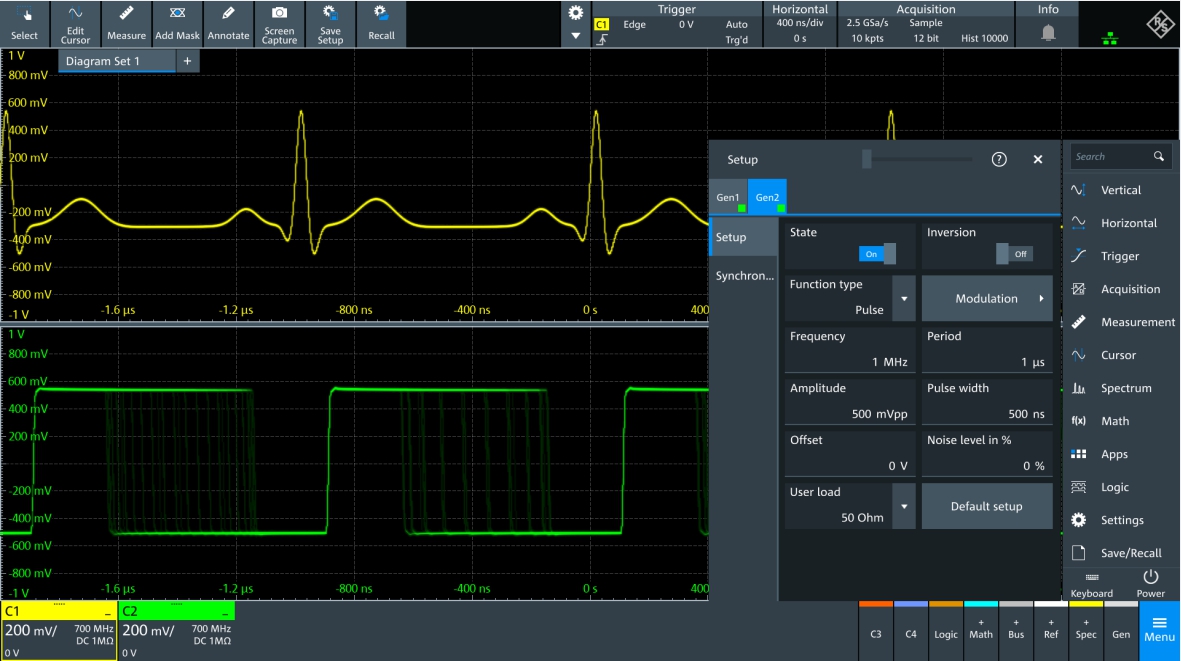Open Apps menu entry
This screenshot has width=1181, height=661.
pos(1121,455)
